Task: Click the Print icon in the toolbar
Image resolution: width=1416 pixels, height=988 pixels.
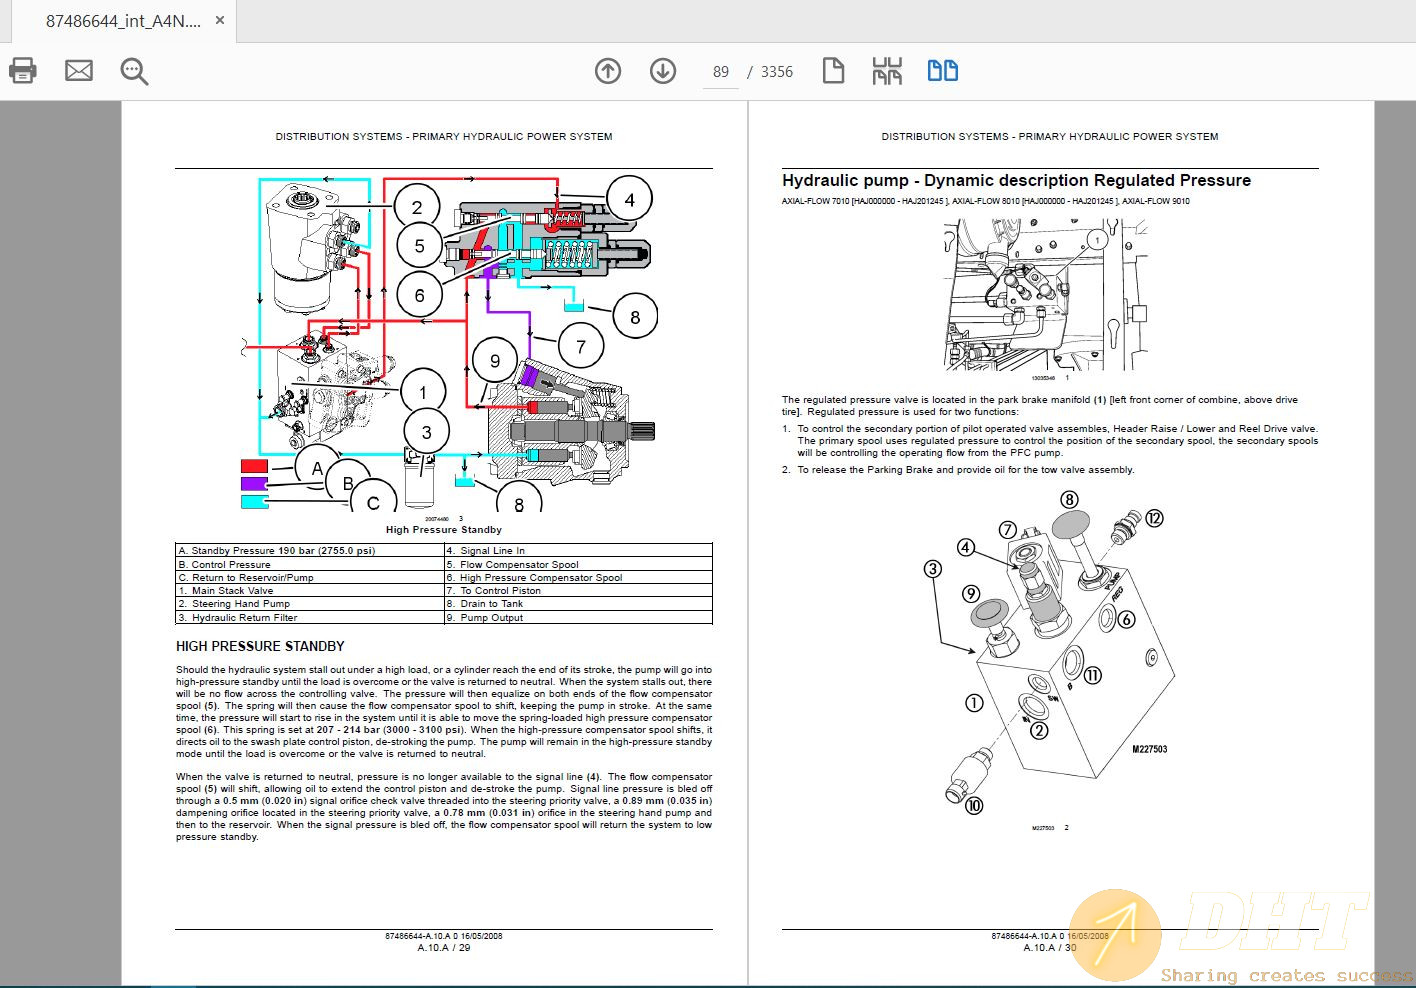Action: pyautogui.click(x=23, y=71)
